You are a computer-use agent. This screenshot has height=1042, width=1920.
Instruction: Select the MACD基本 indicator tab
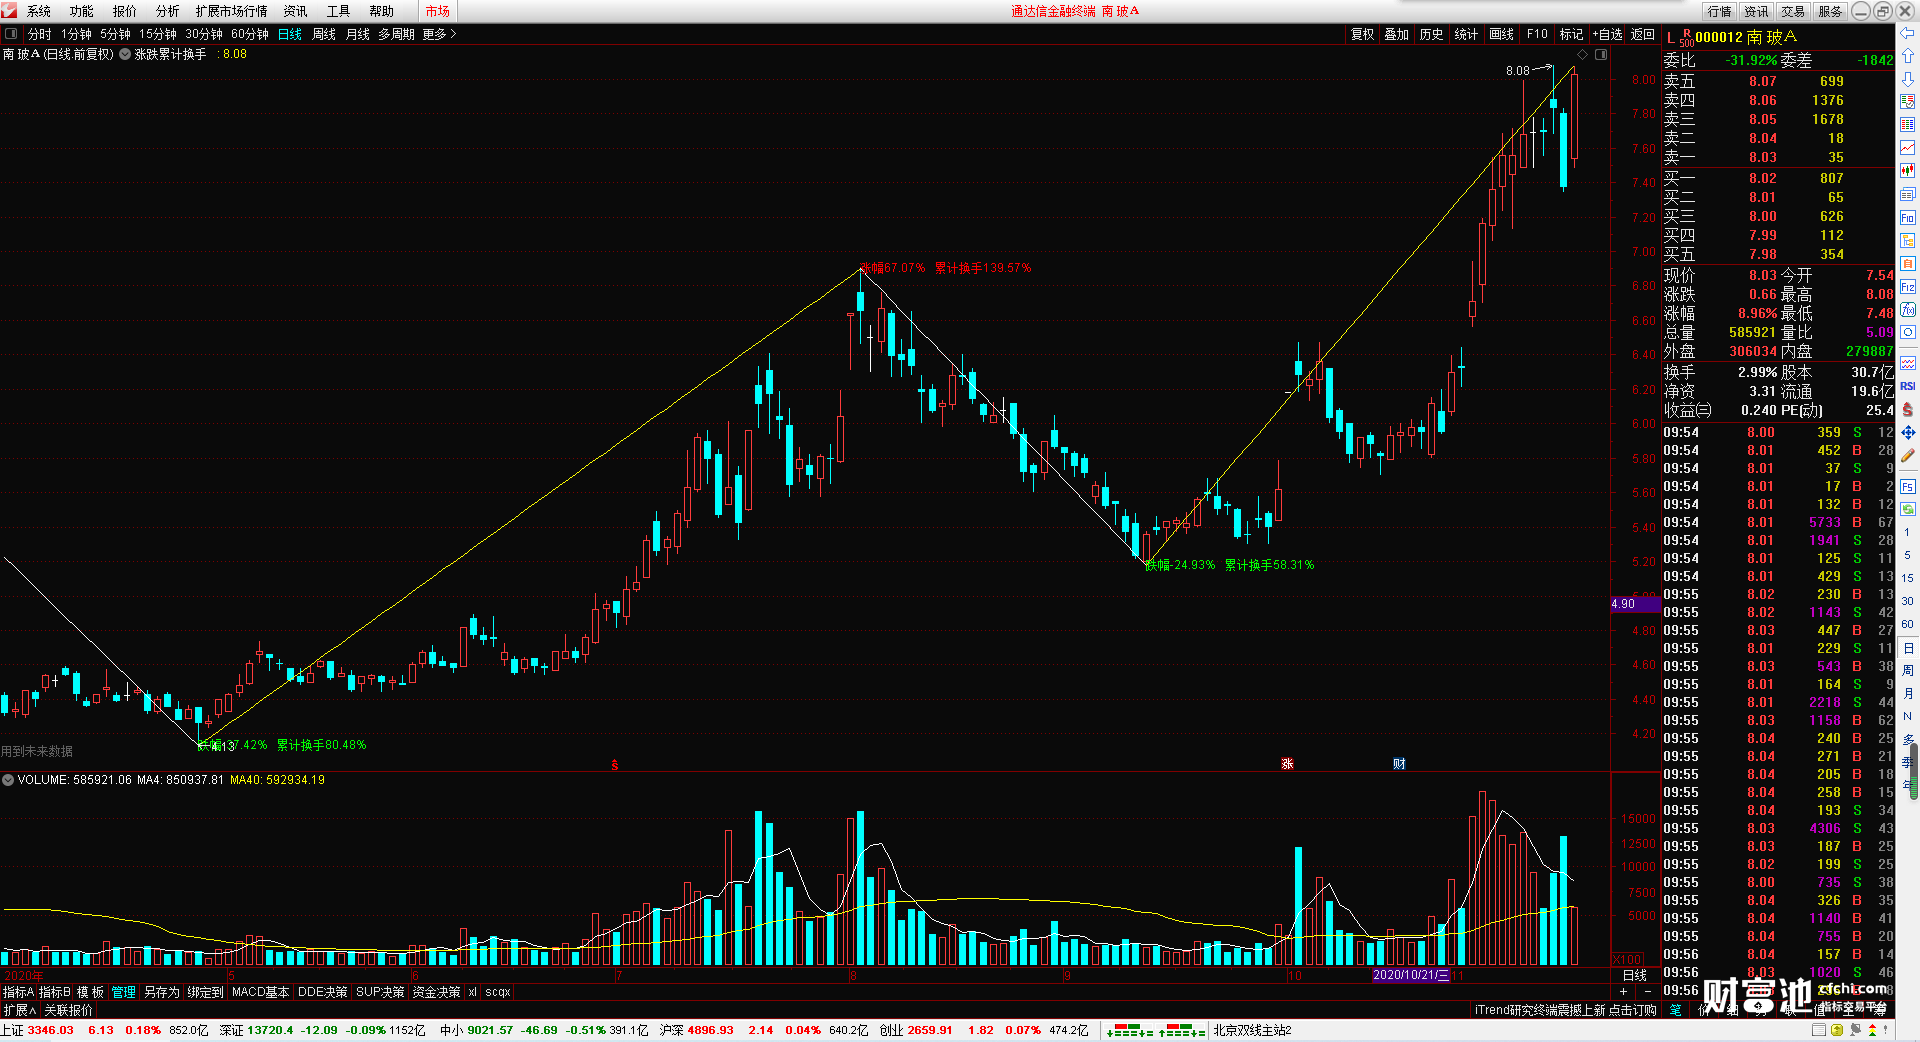tap(260, 992)
